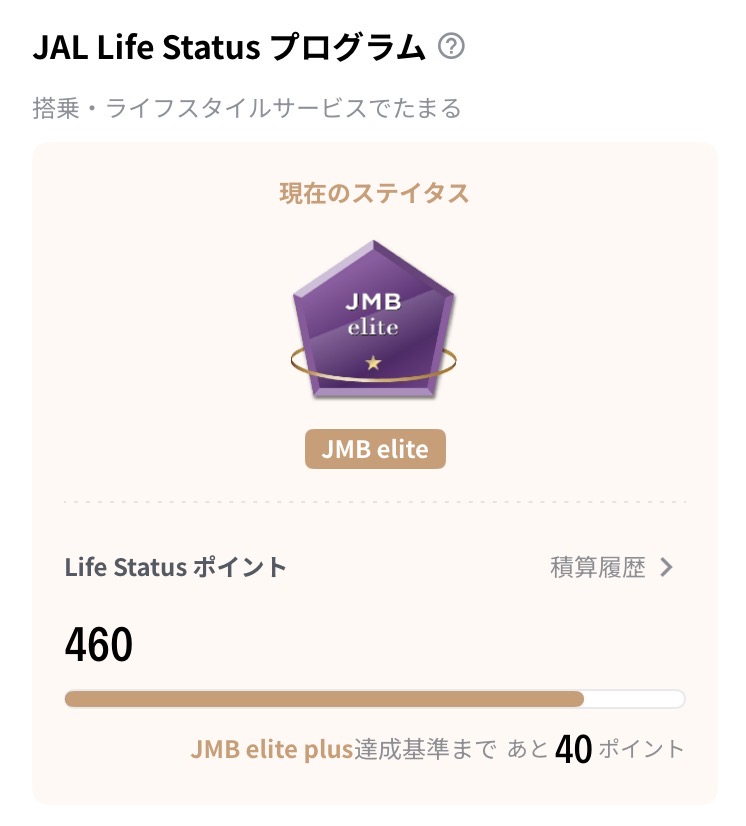The height and width of the screenshot is (826, 746).
Task: Click the gold star on the badge
Action: pyautogui.click(x=373, y=363)
